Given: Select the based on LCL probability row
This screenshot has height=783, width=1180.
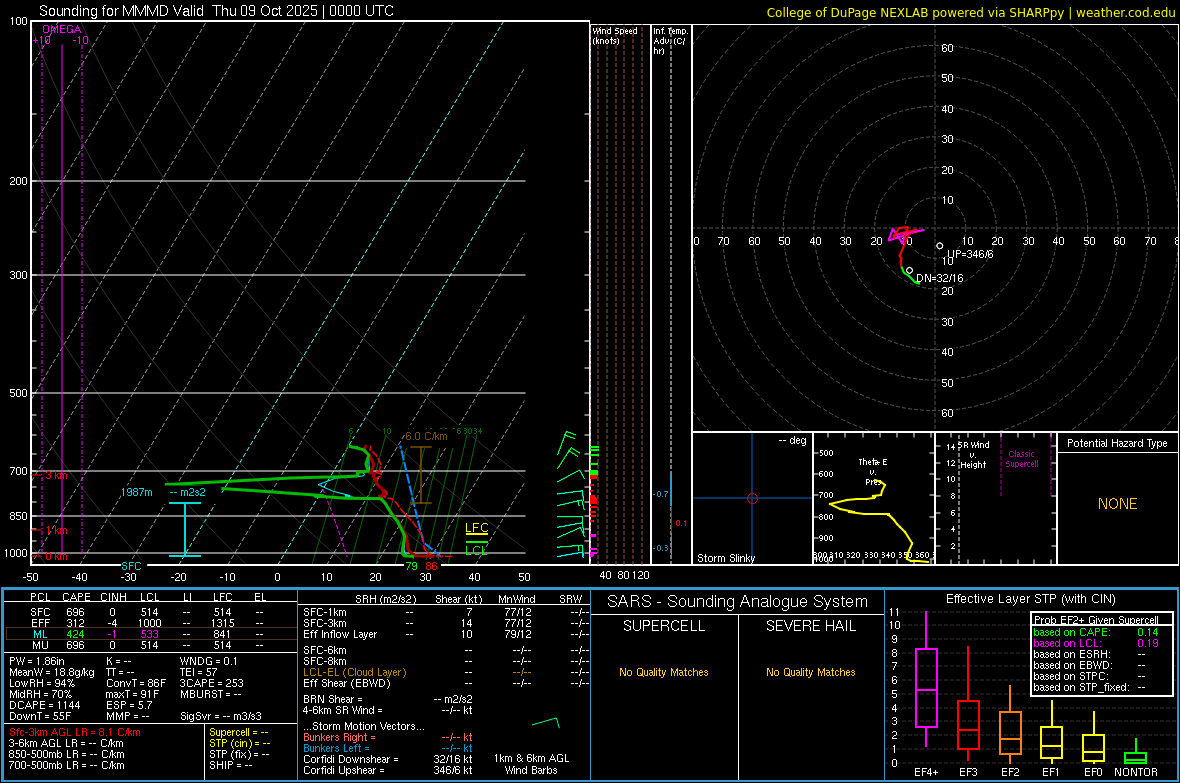Looking at the screenshot, I should click(x=1096, y=643).
